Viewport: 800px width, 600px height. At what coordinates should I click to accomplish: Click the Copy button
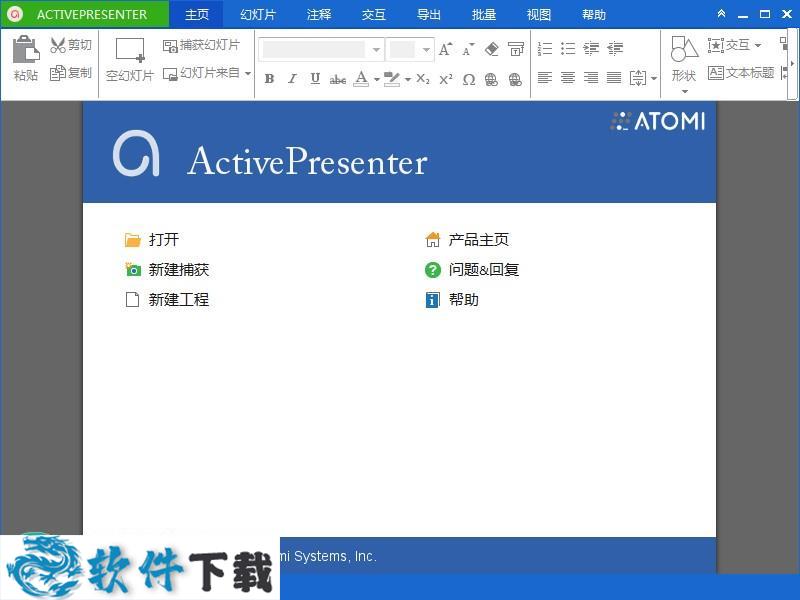(x=71, y=73)
